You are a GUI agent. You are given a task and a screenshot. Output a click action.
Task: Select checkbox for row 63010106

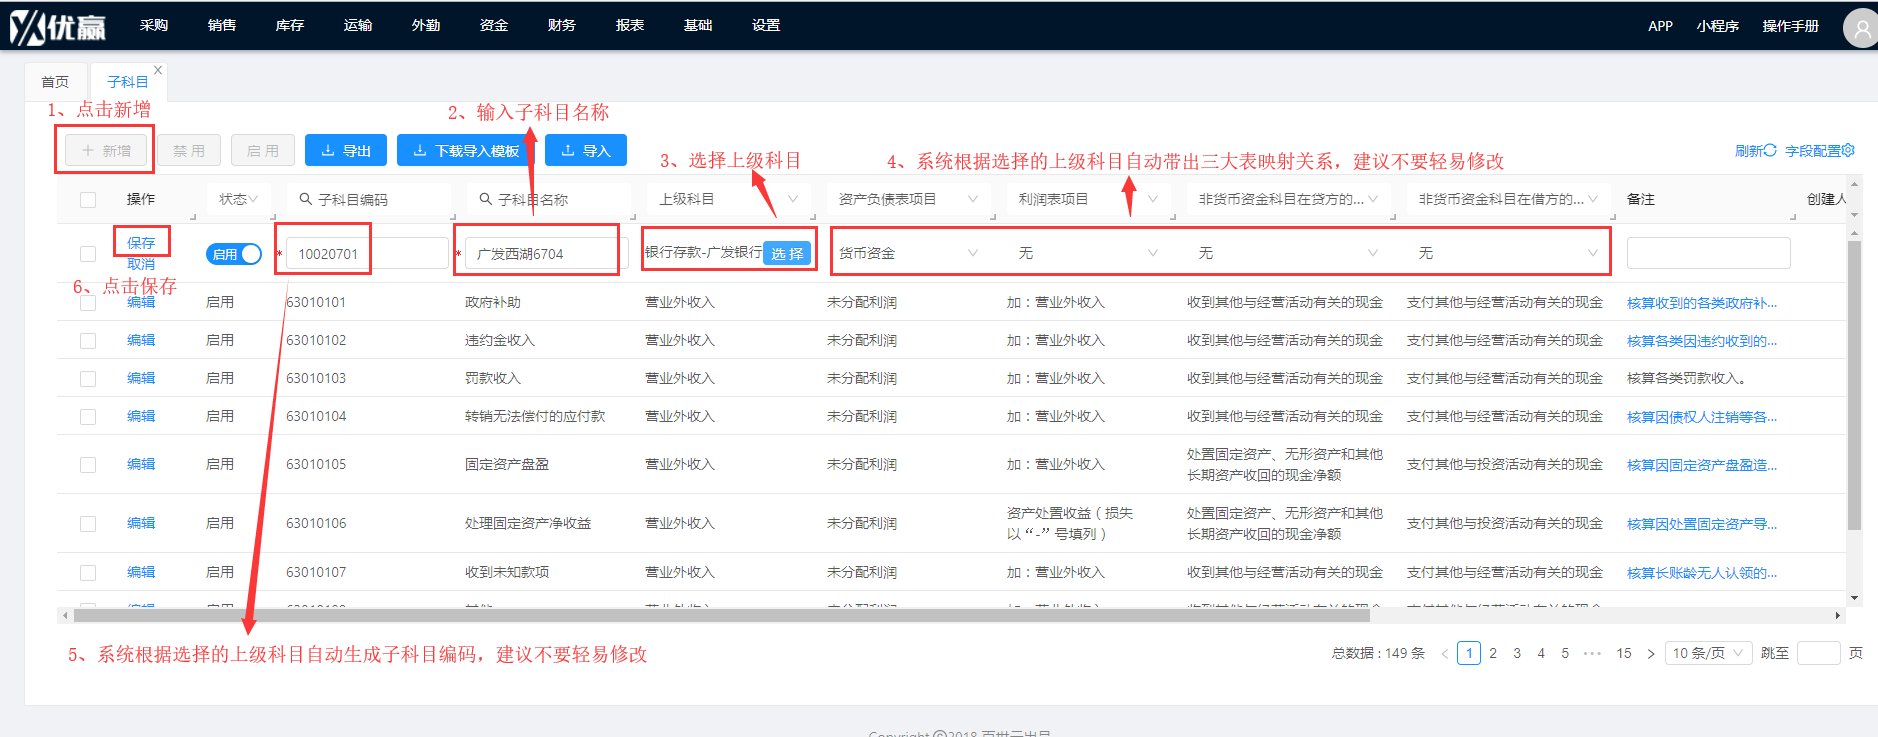point(88,524)
